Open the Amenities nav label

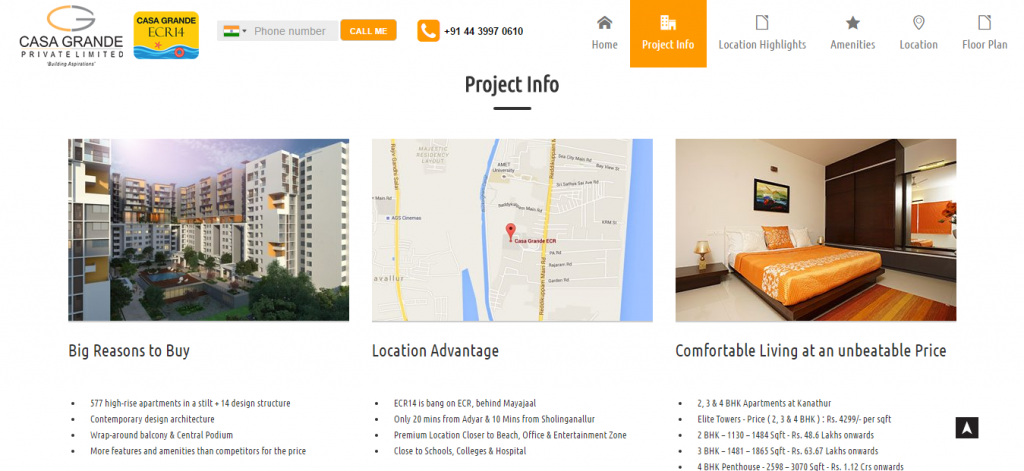[853, 45]
